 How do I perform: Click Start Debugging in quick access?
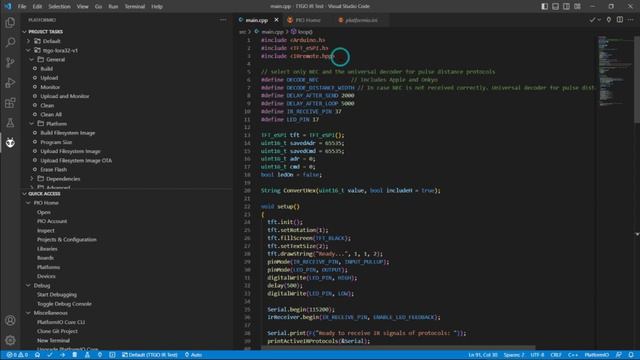click(57, 295)
